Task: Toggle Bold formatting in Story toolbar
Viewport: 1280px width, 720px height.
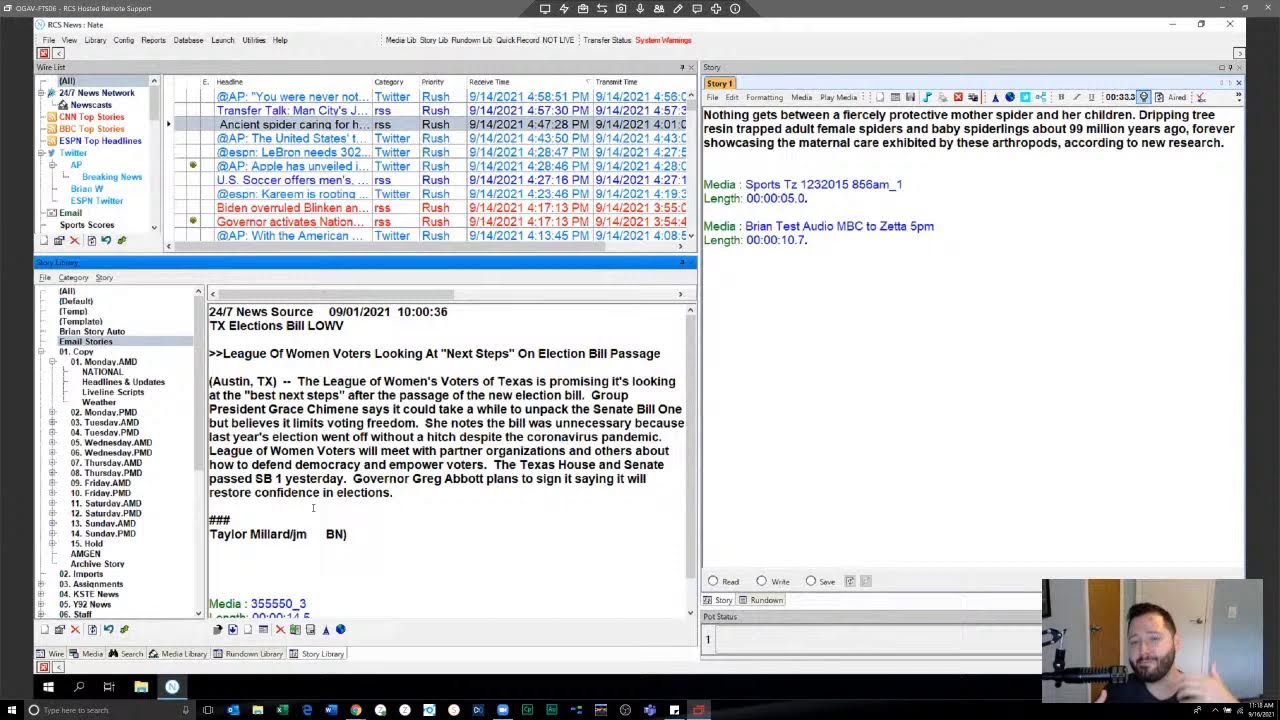Action: point(1061,97)
